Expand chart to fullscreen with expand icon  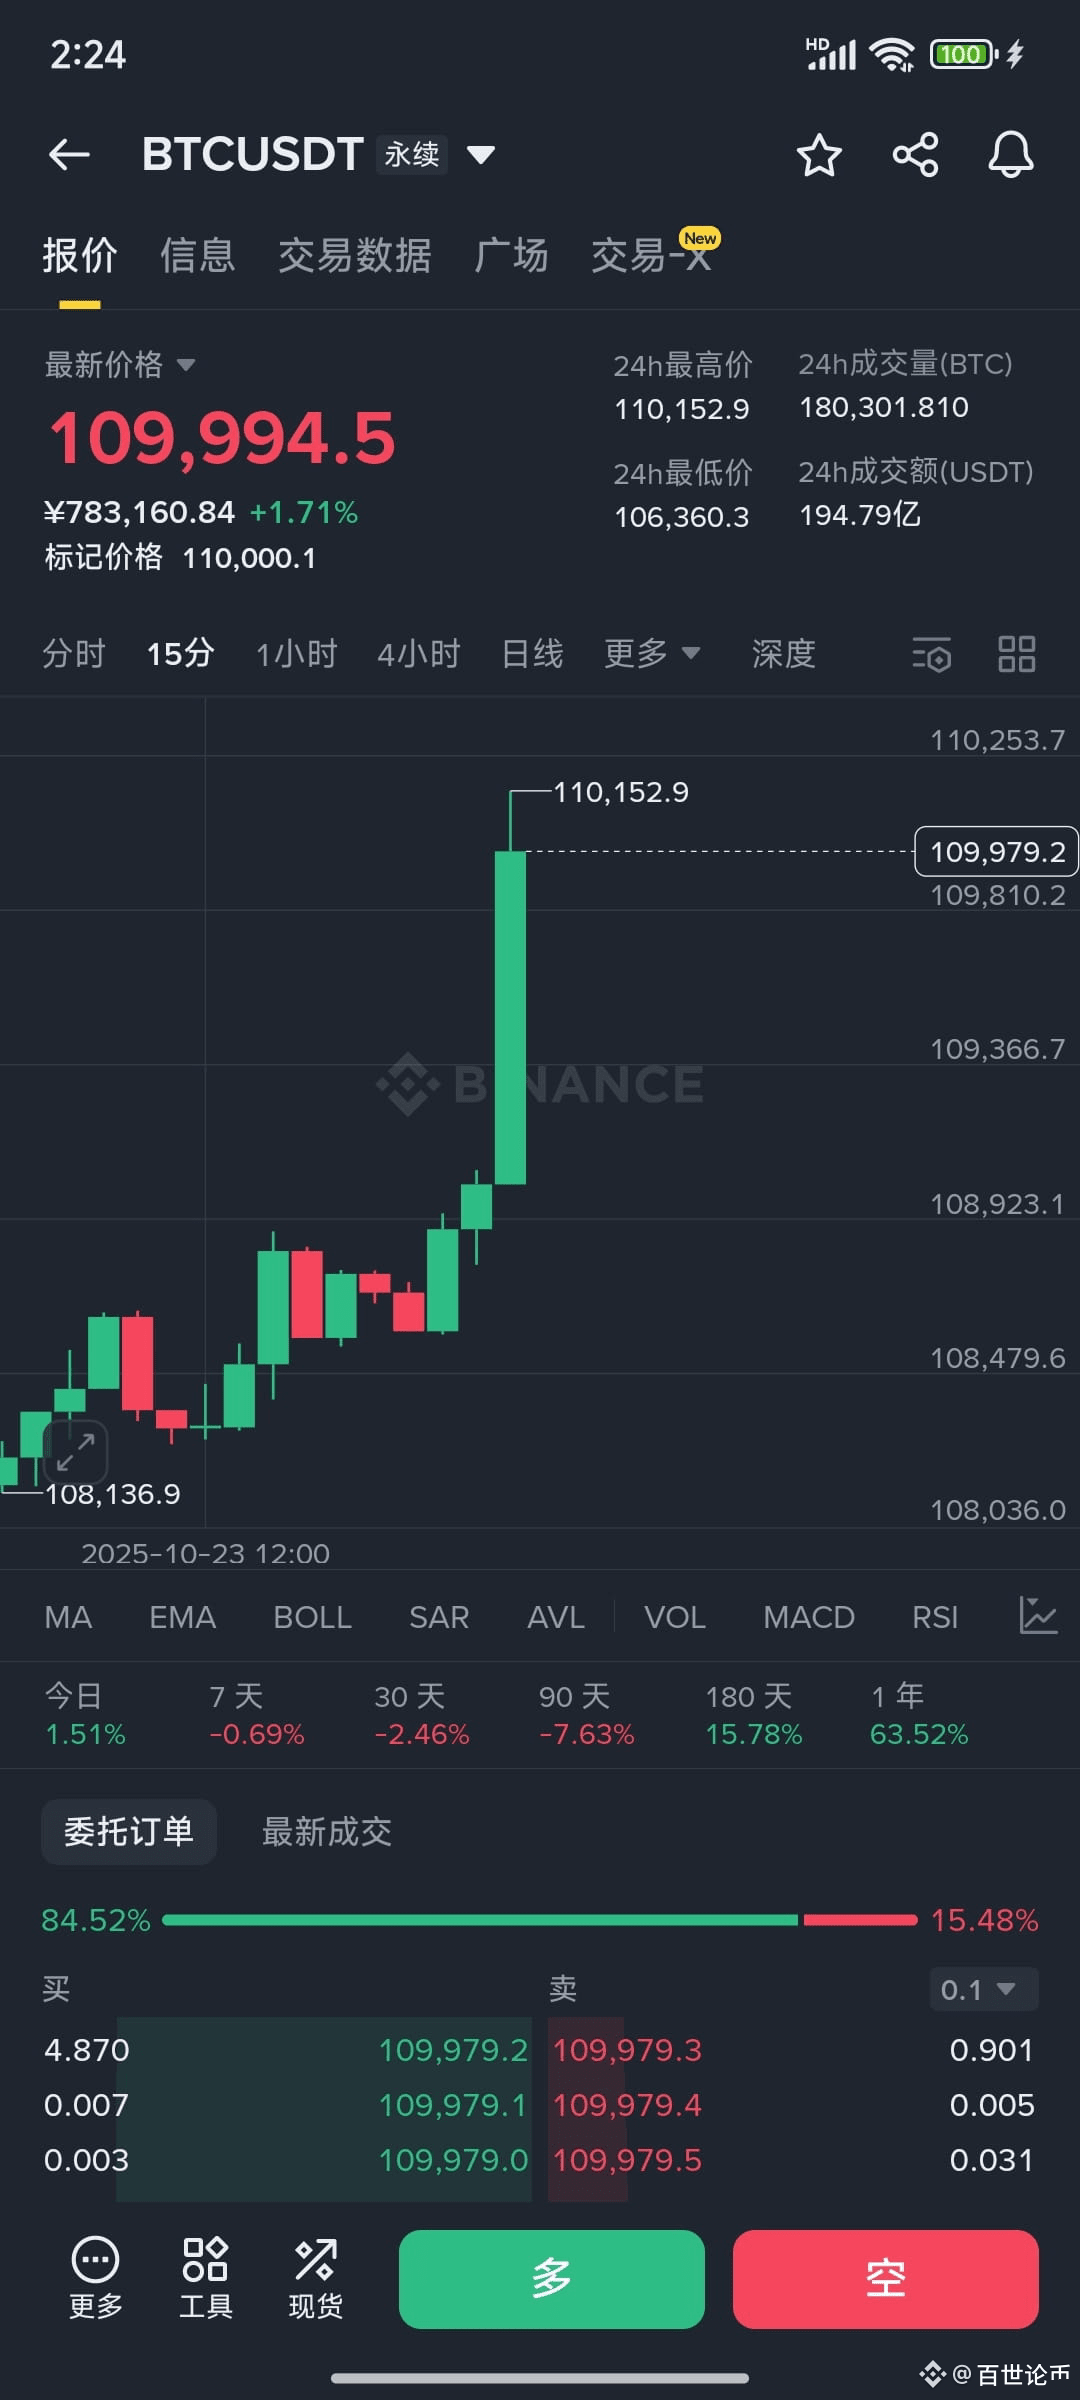[75, 1452]
